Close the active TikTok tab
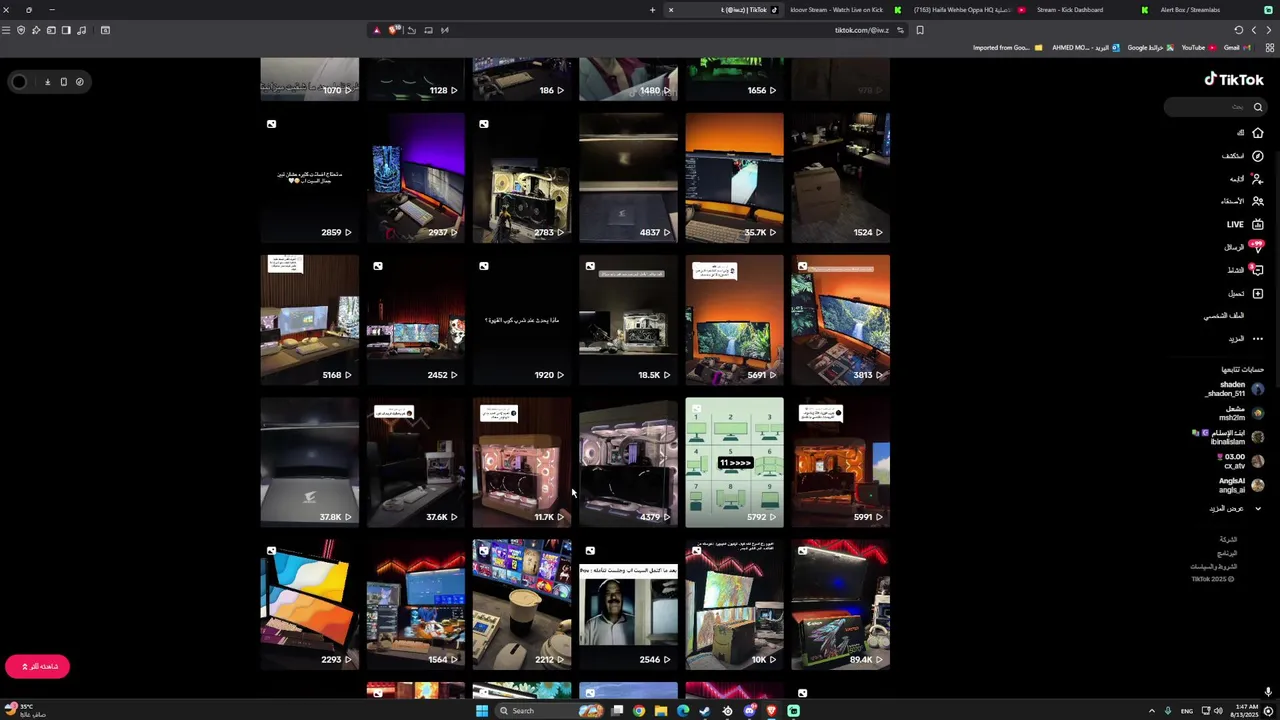This screenshot has width=1280, height=720. pyautogui.click(x=671, y=10)
